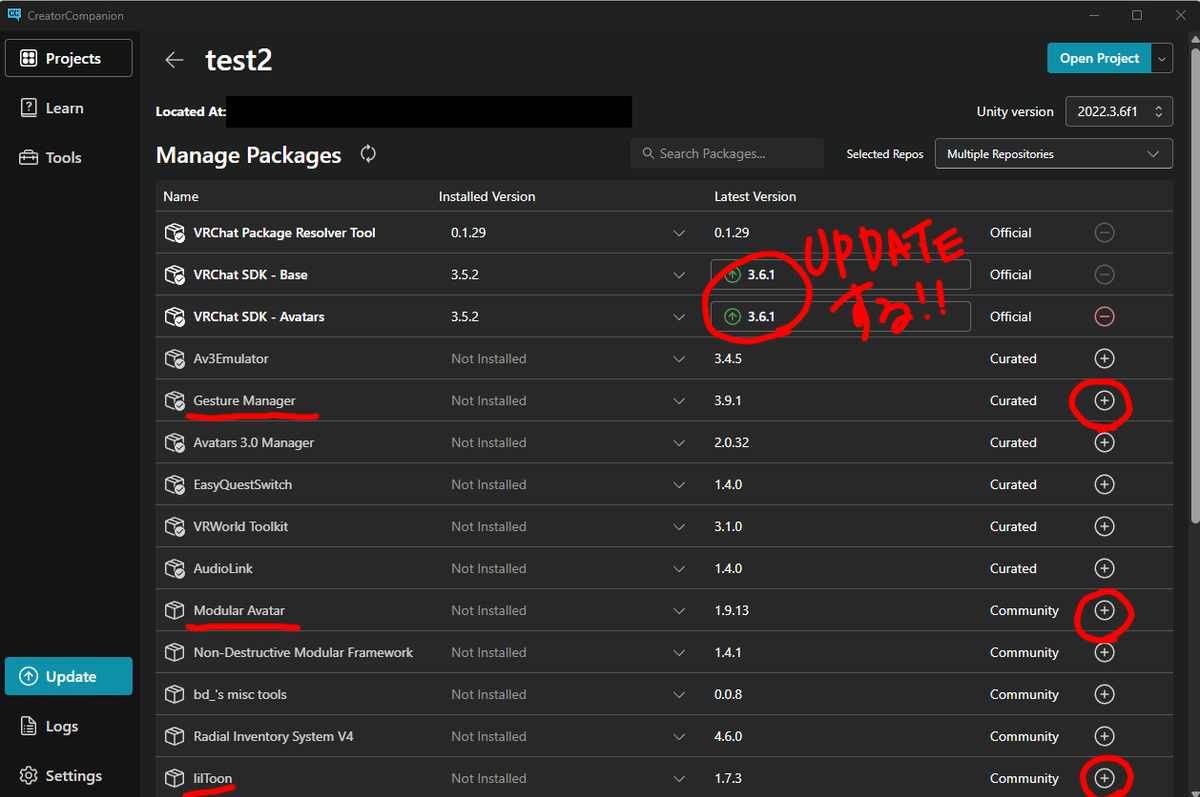Add Radial Inventory System V4 package
Viewport: 1200px width, 797px height.
[x=1104, y=736]
